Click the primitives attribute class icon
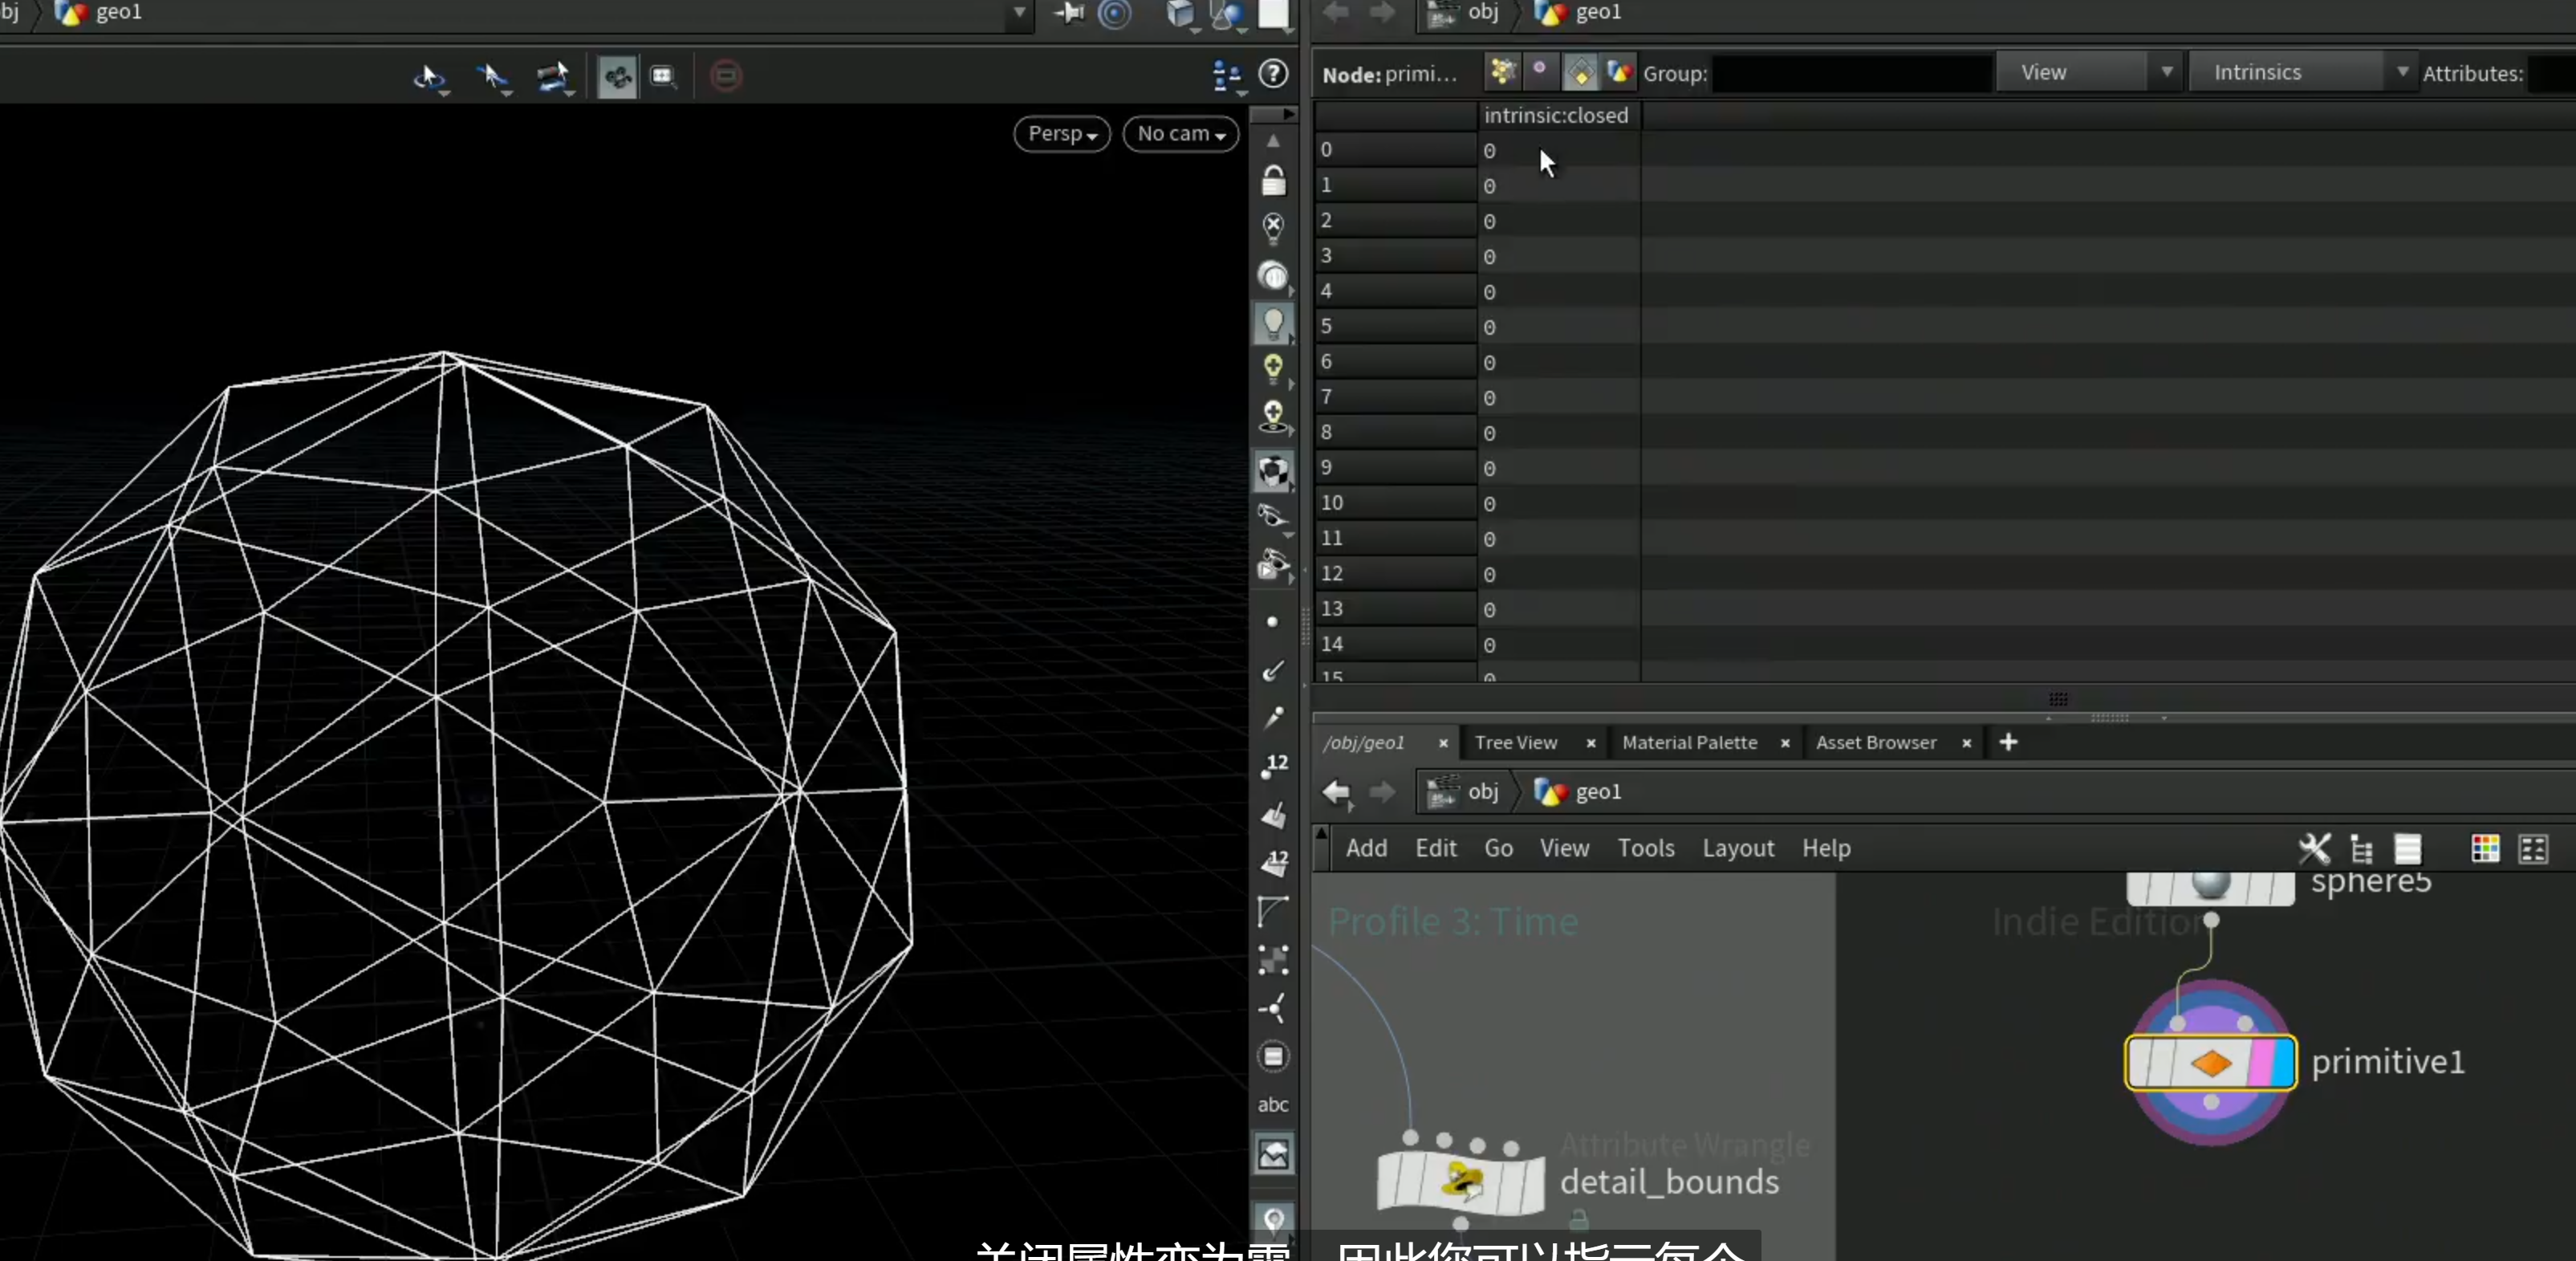Viewport: 2576px width, 1261px height. point(1580,72)
